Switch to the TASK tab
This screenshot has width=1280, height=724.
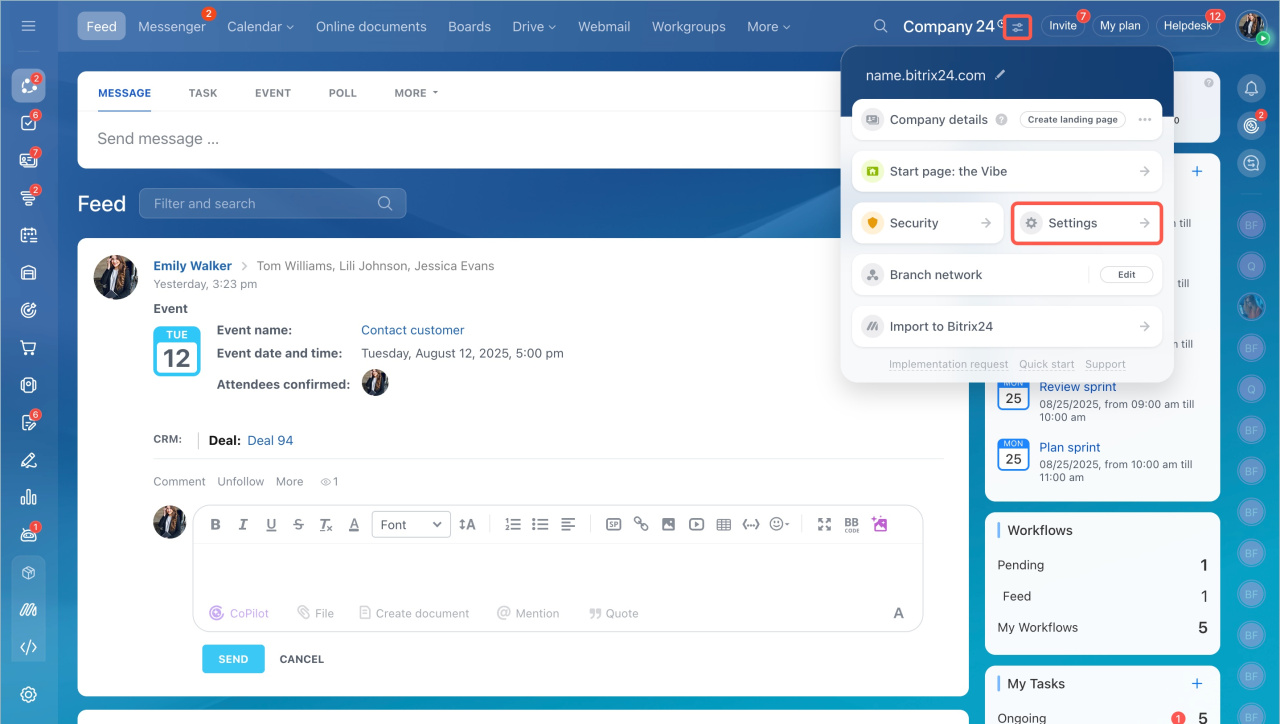(203, 92)
